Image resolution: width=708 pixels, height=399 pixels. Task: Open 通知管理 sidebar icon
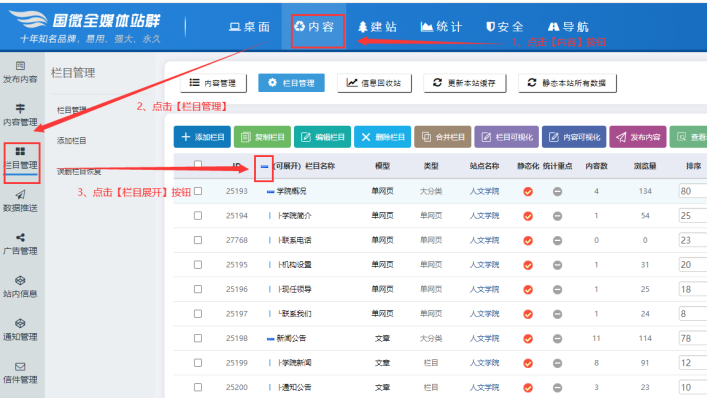(20, 330)
